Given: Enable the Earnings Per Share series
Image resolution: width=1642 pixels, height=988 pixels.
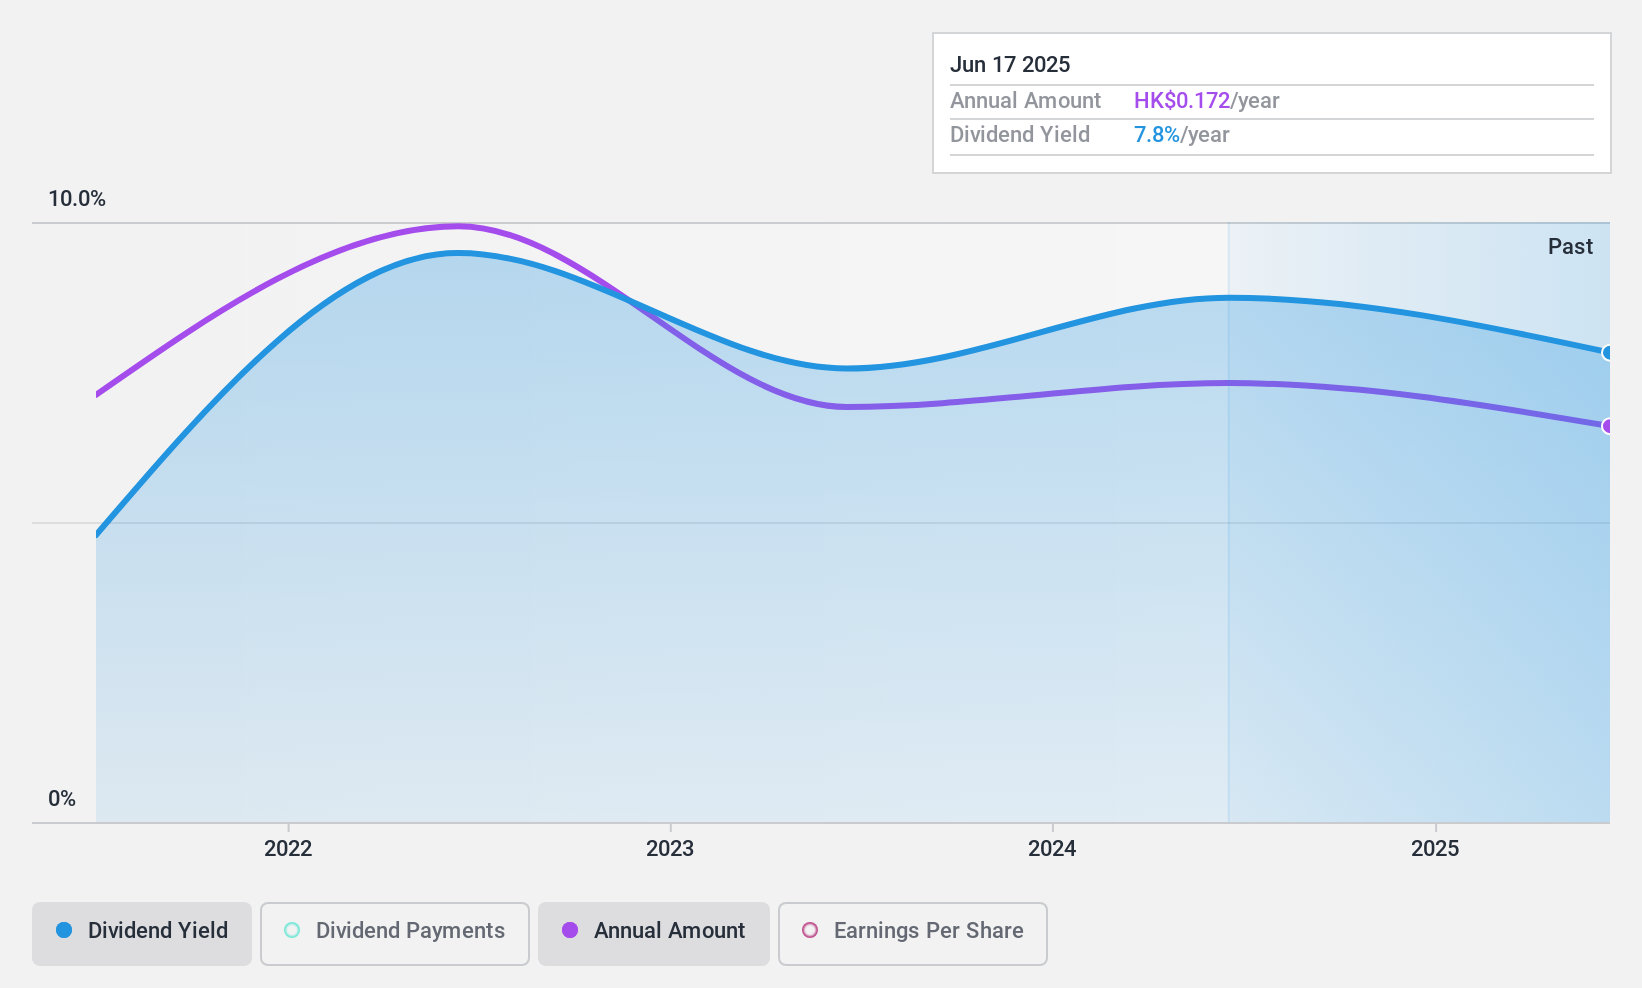Looking at the screenshot, I should pos(913,933).
